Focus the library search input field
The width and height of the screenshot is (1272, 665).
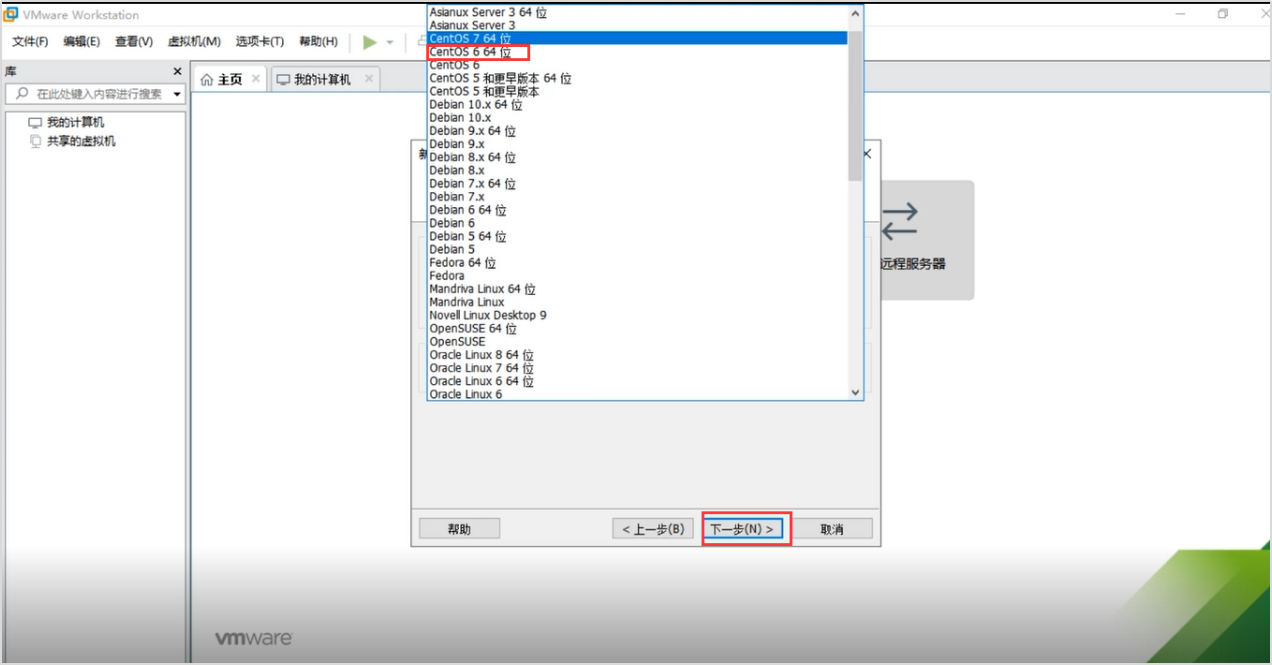98,94
